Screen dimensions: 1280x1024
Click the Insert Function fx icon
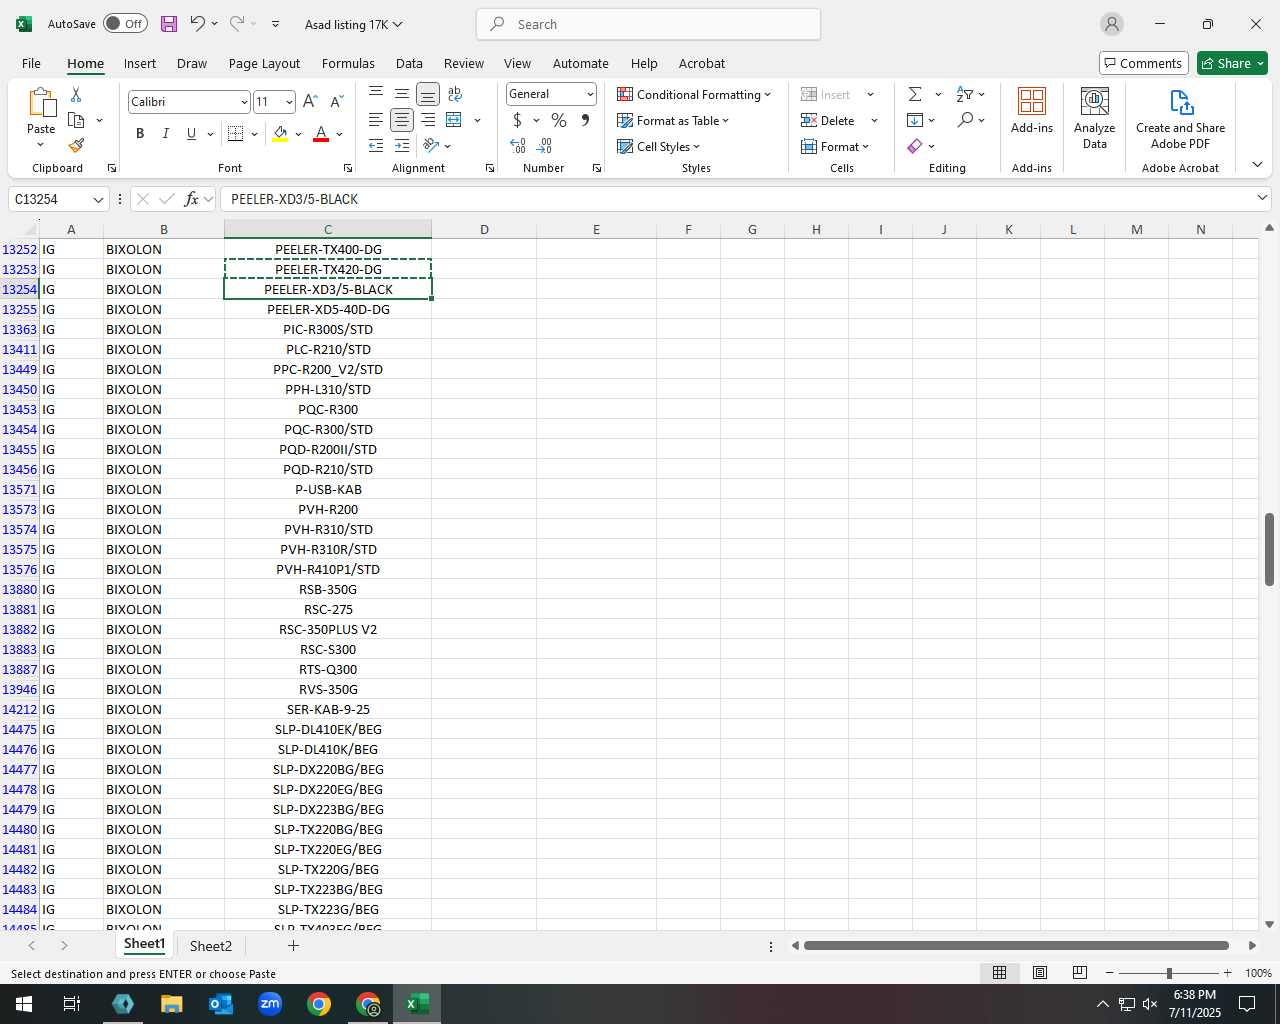coord(192,199)
